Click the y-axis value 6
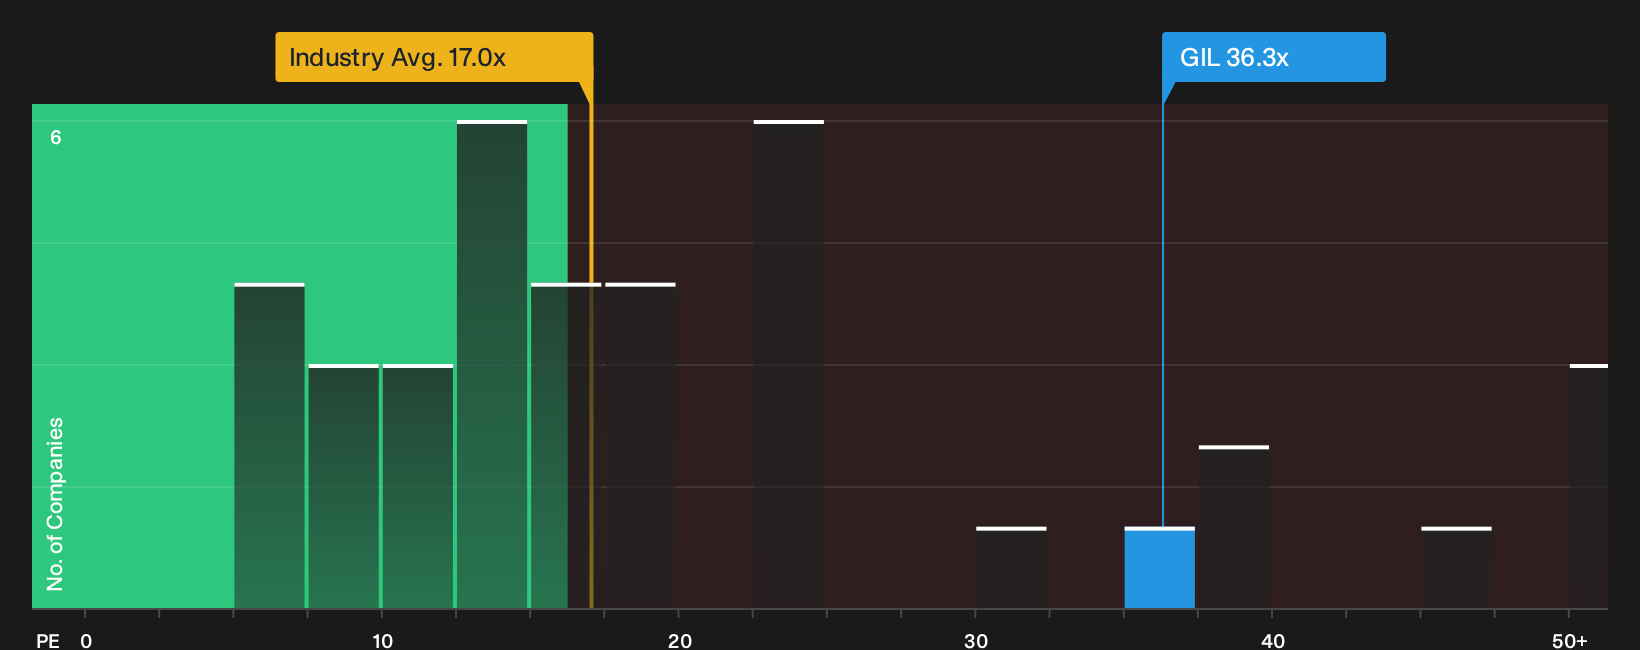 (56, 138)
